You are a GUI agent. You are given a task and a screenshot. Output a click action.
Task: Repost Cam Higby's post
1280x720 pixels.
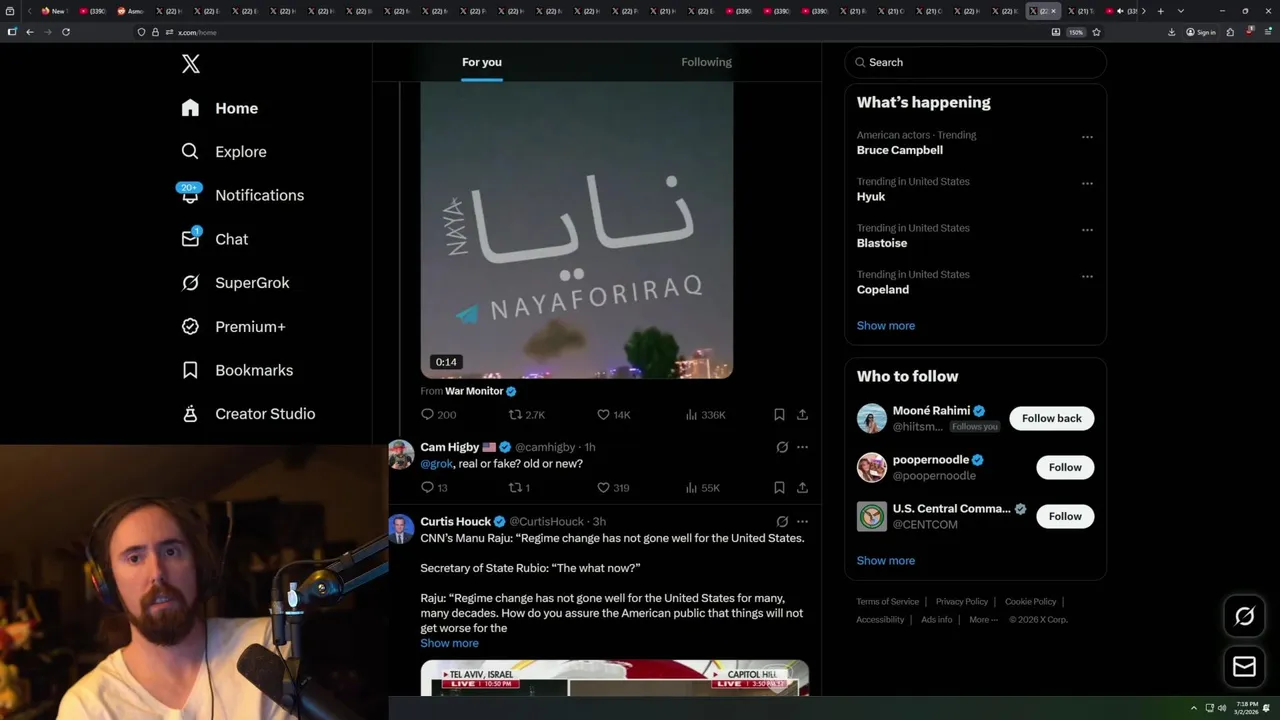(519, 488)
